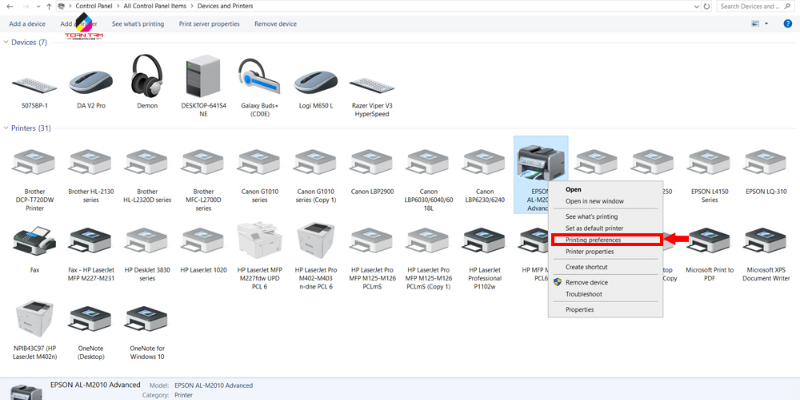Select the EPSON LQ-310 printer
This screenshot has width=800, height=400.
point(766,162)
